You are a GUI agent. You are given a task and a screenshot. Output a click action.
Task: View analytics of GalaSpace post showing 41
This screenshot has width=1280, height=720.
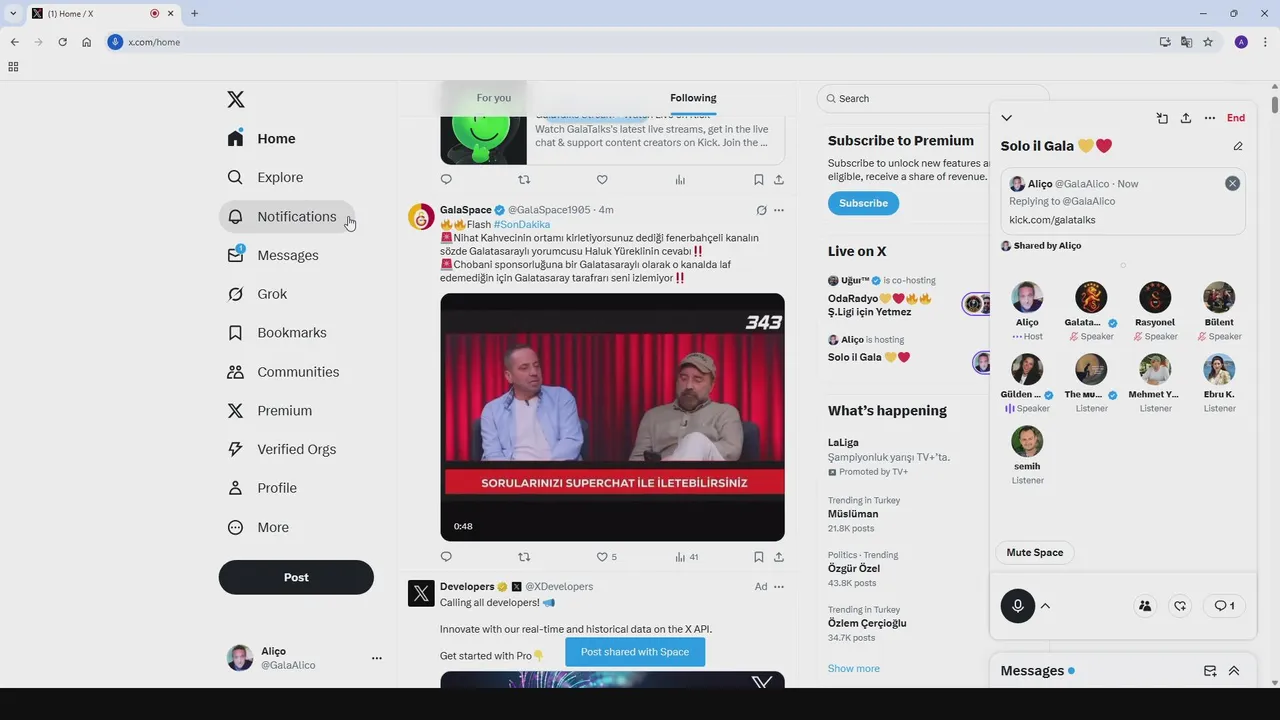tap(686, 557)
